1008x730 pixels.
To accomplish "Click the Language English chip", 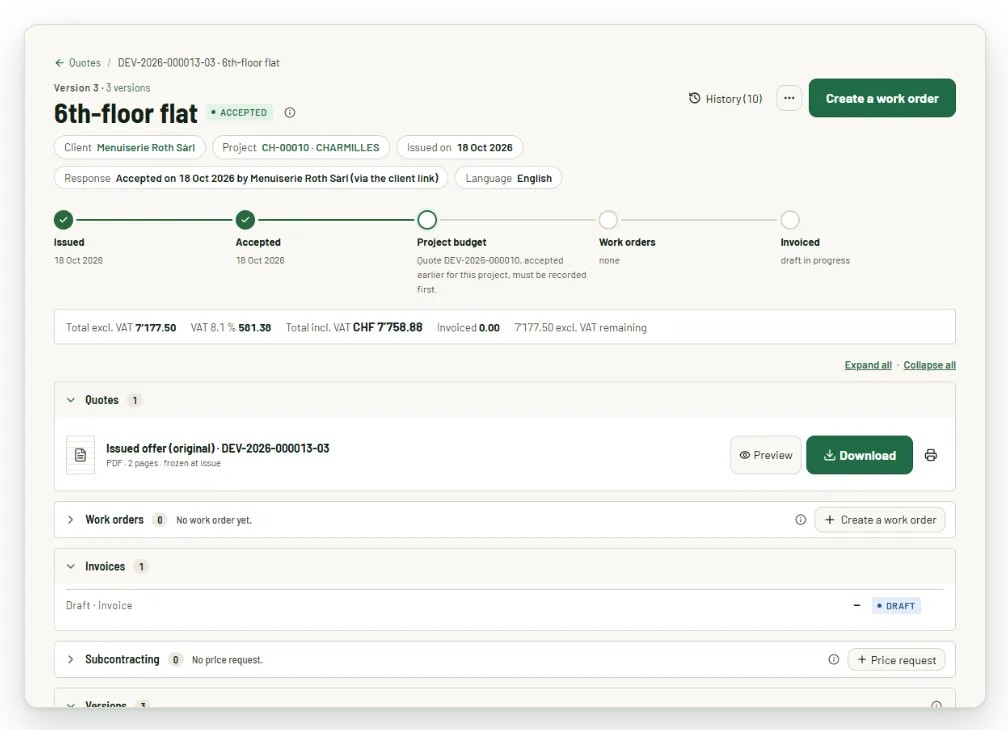I will tap(508, 178).
